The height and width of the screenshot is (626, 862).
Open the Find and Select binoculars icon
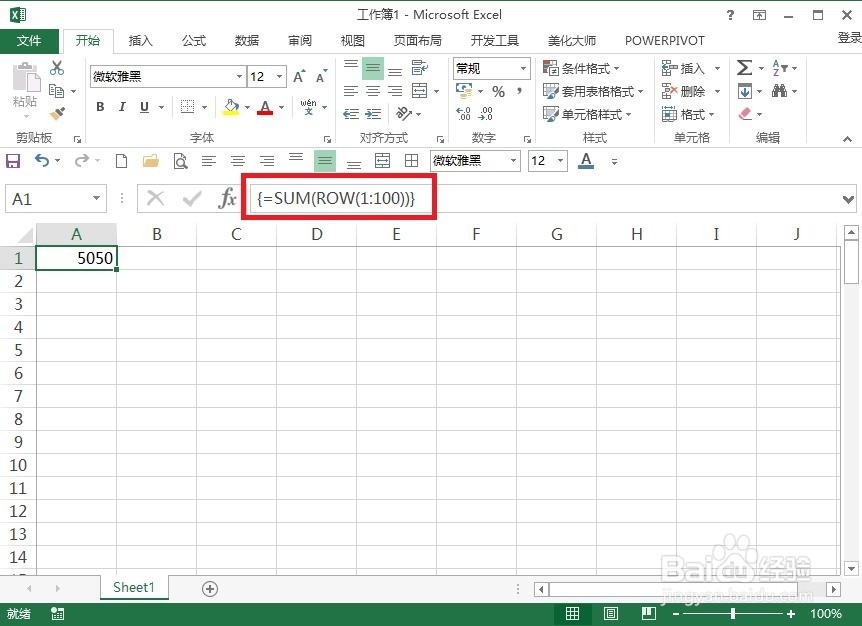click(780, 90)
